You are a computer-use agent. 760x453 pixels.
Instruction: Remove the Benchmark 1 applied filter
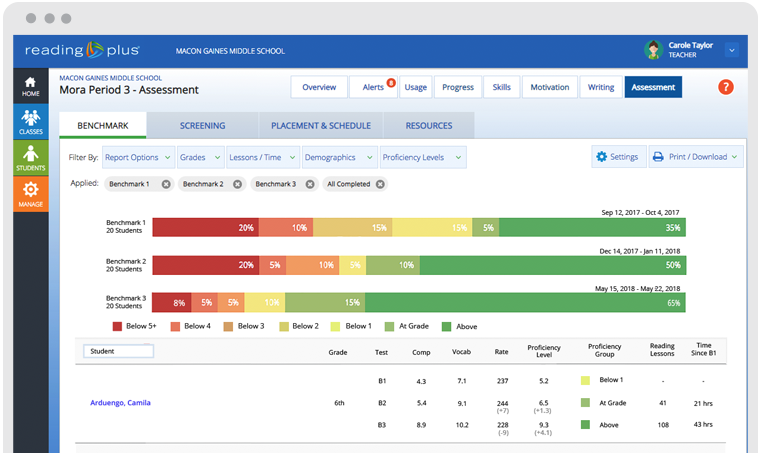[x=166, y=184]
